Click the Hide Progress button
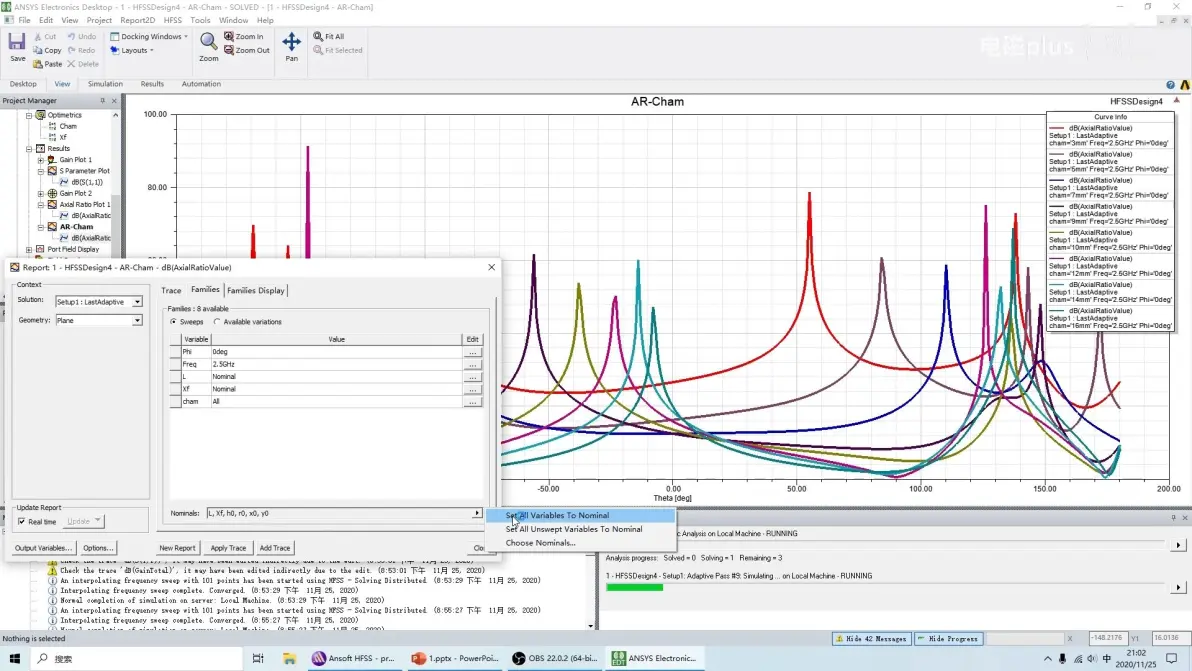The height and width of the screenshot is (671, 1192). [x=948, y=639]
